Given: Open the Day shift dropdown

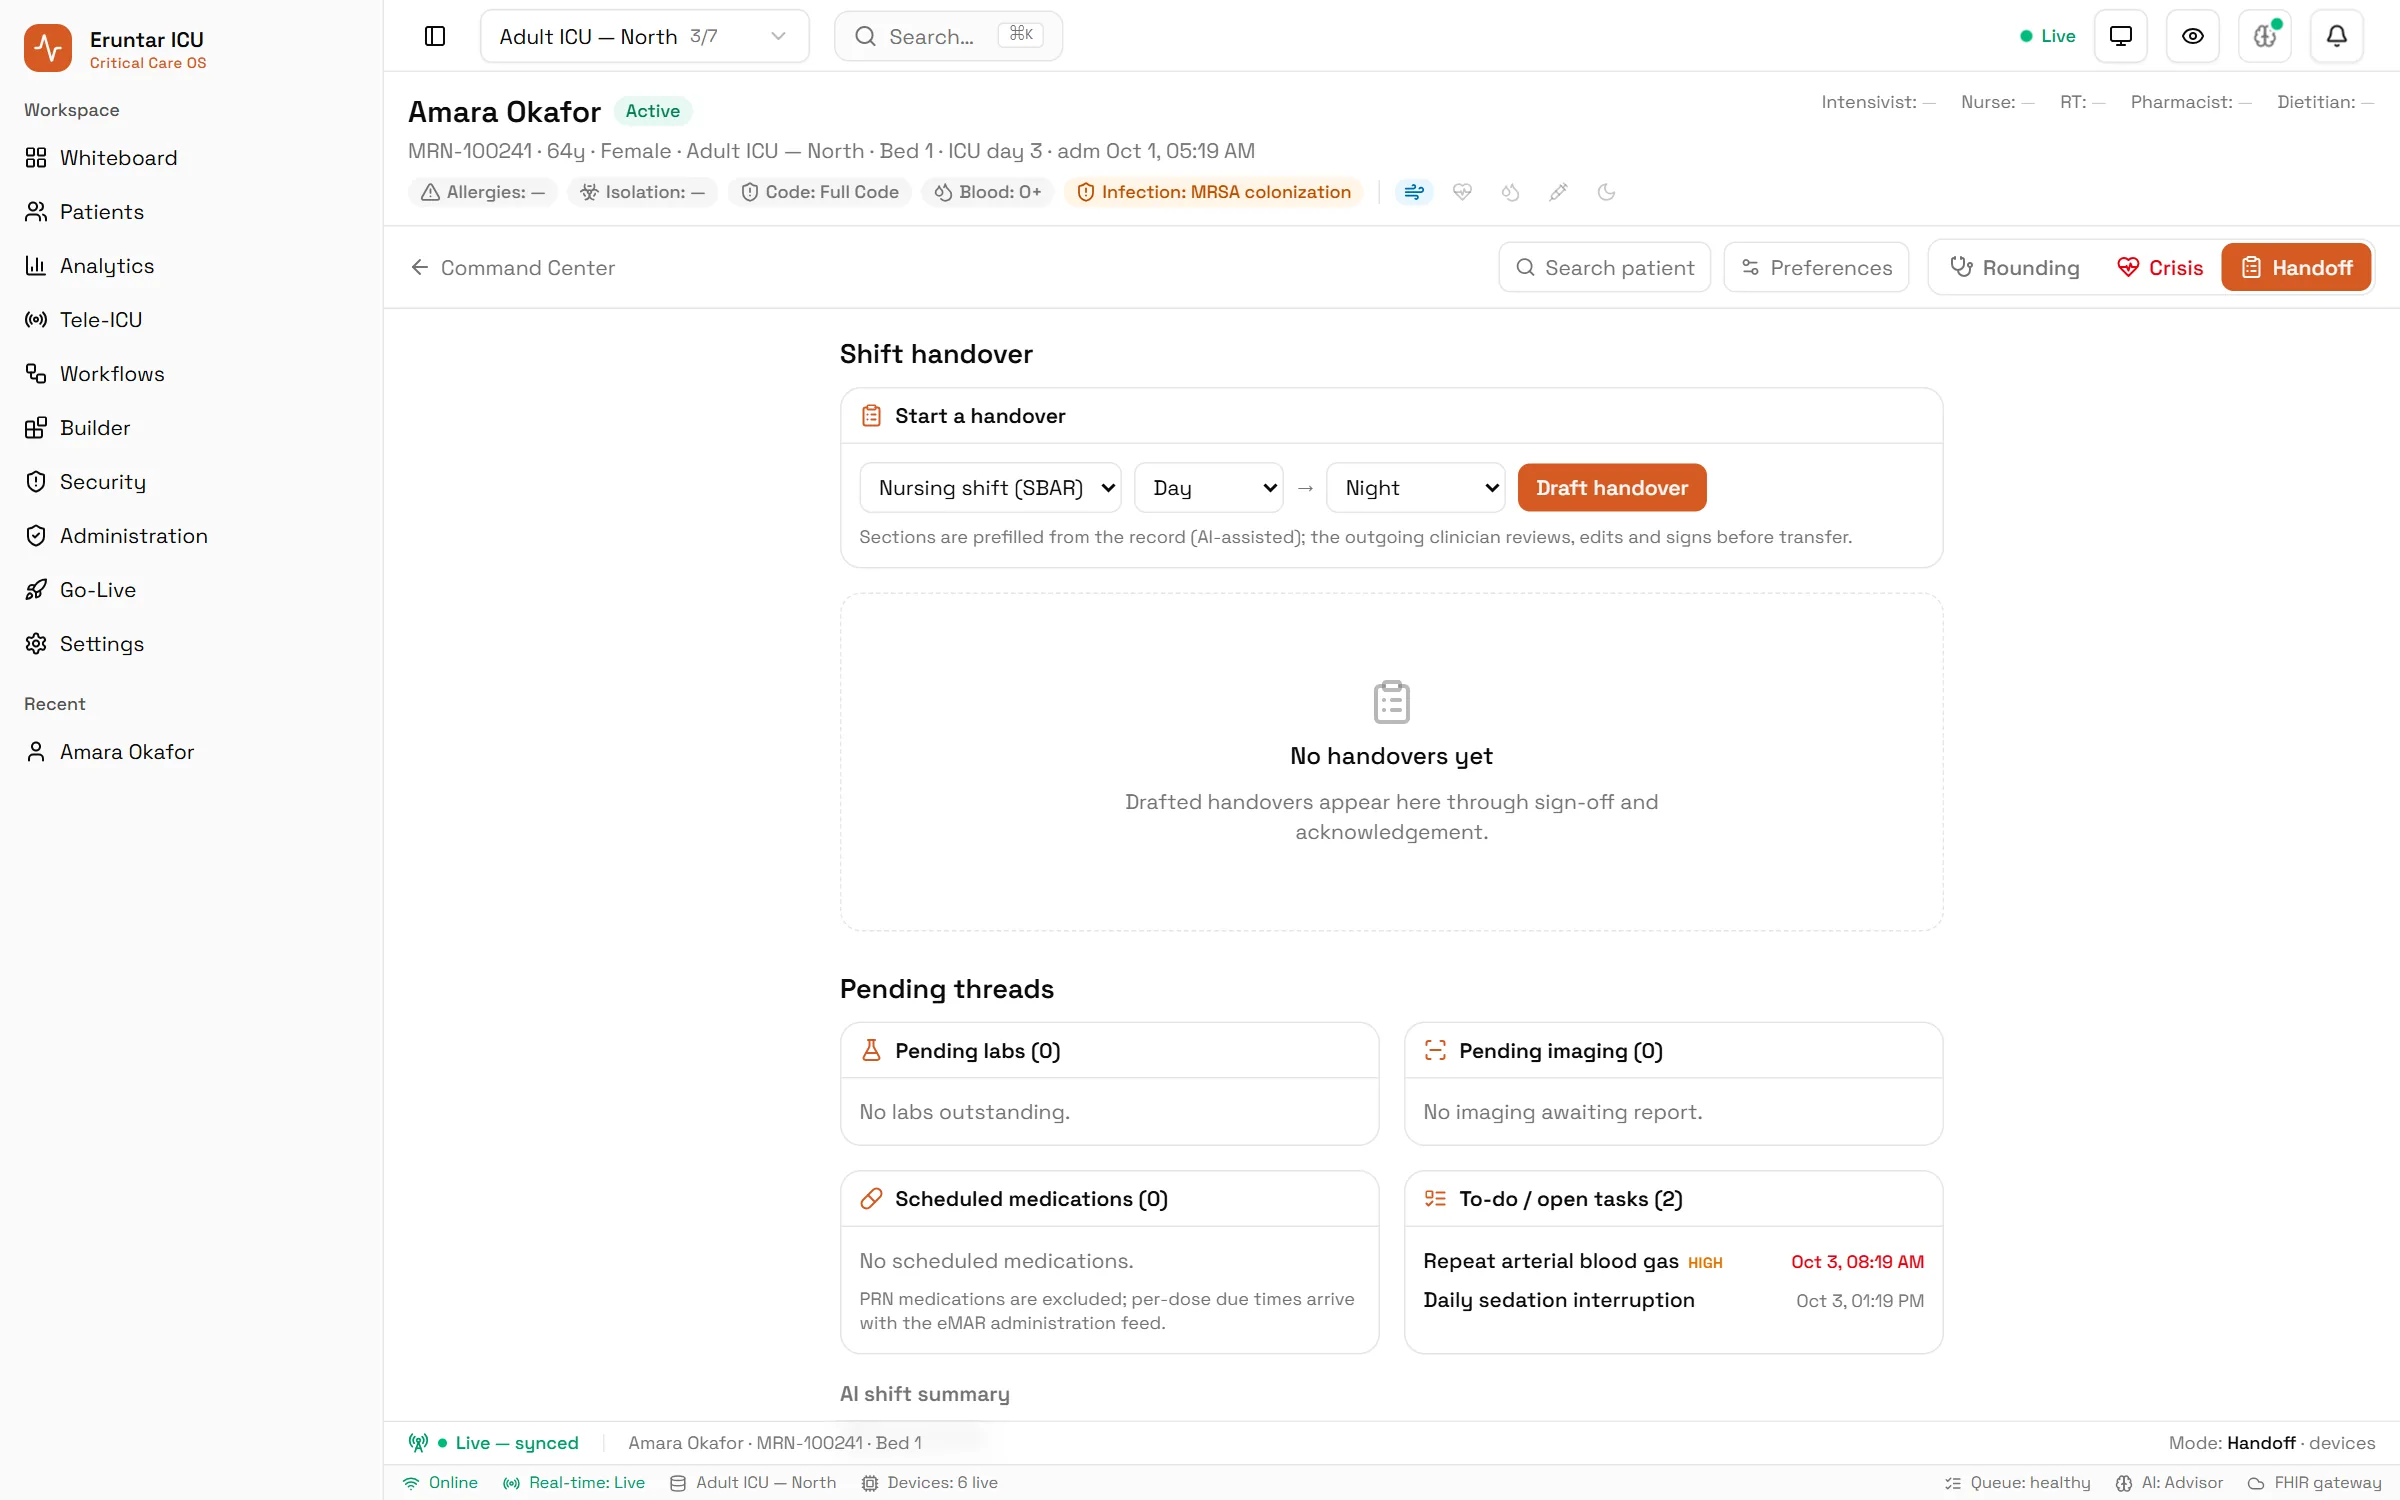Looking at the screenshot, I should click(x=1208, y=488).
